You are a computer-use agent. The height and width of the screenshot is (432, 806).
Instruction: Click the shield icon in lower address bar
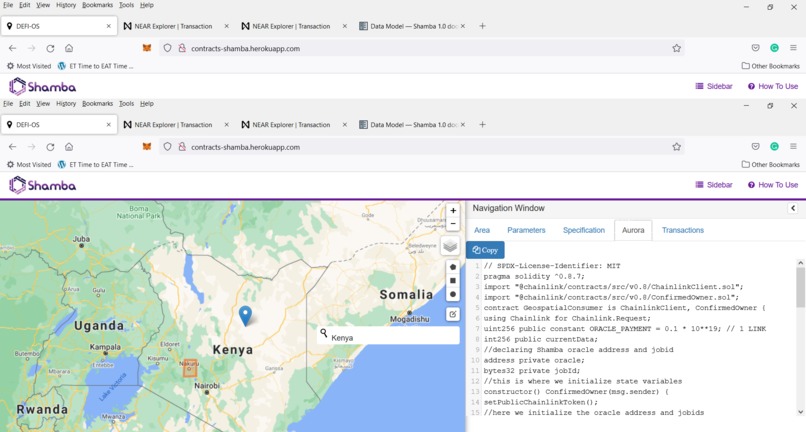[x=167, y=147]
